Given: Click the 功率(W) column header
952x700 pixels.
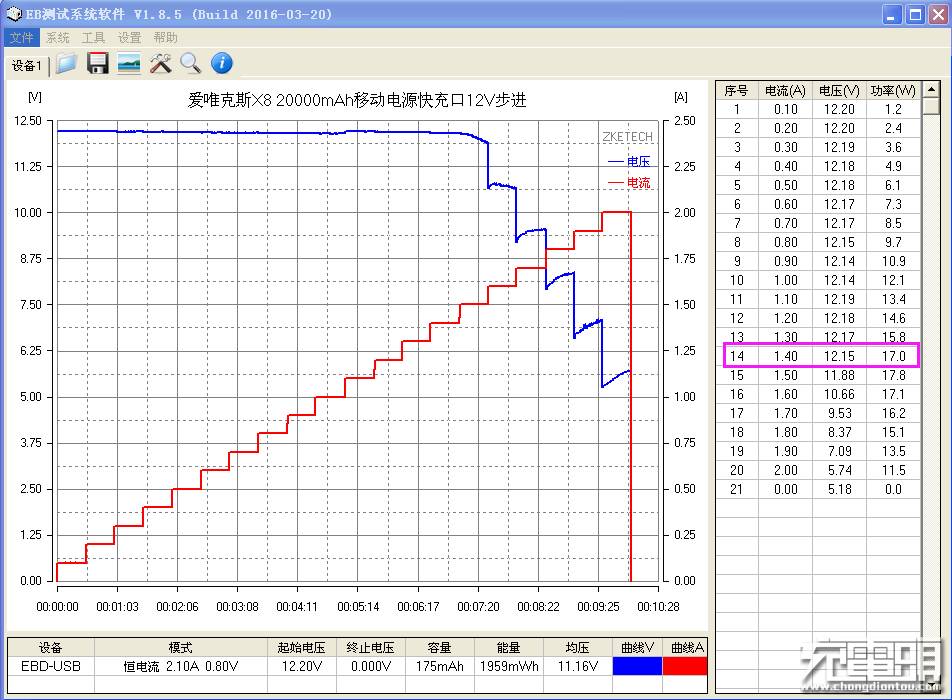Looking at the screenshot, I should coord(893,90).
